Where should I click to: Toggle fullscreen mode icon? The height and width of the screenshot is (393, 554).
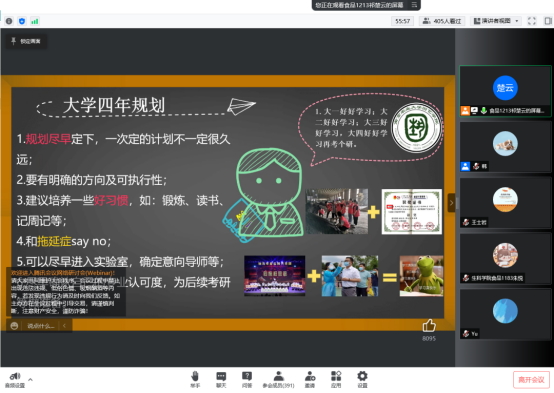tap(532, 21)
